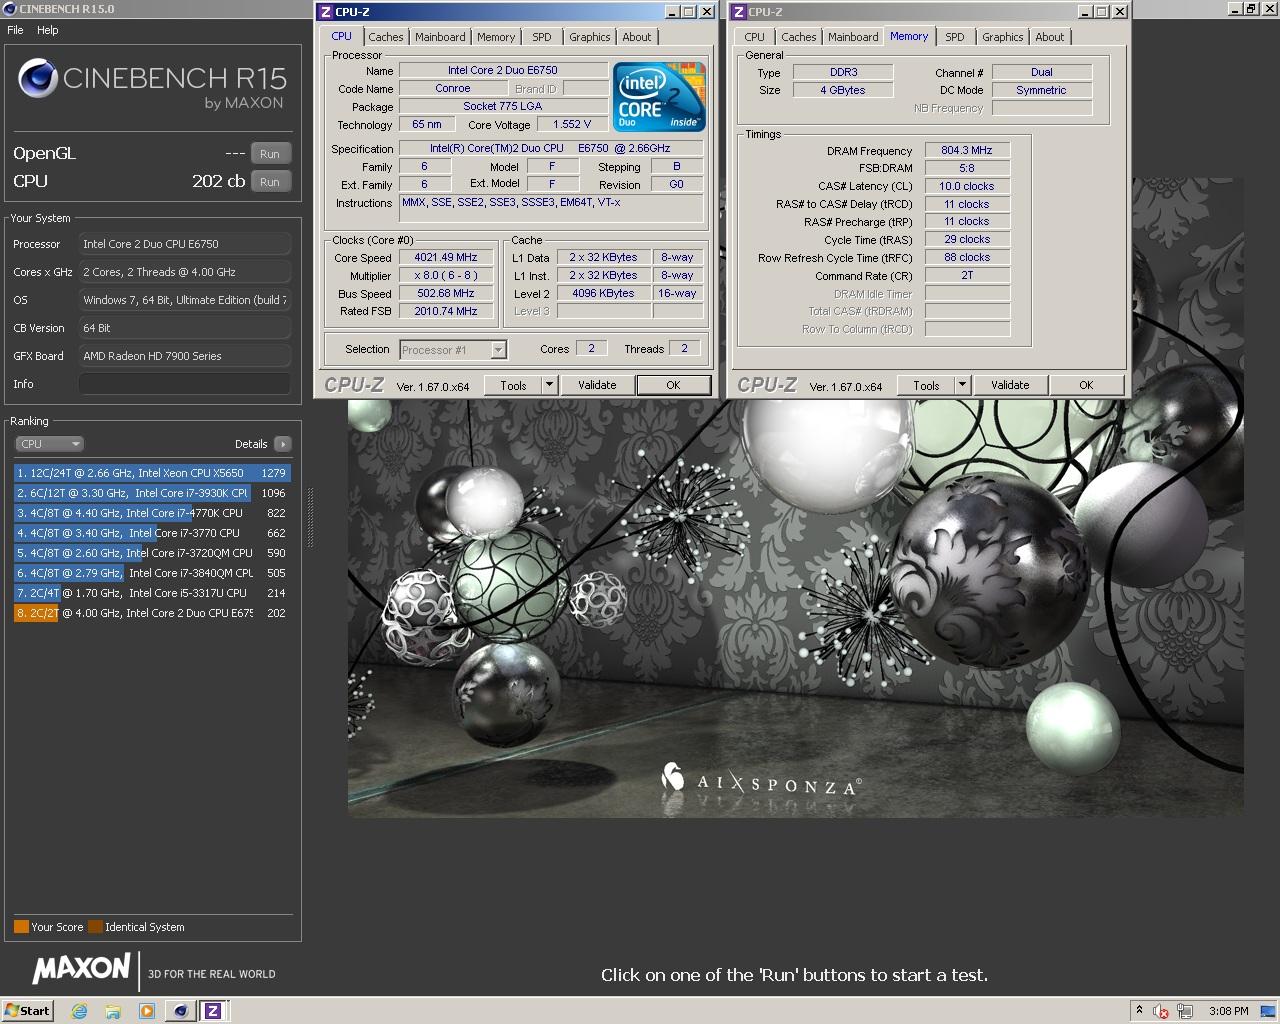1280x1024 pixels.
Task: Open Windows Explorer folder icon in taskbar
Action: pyautogui.click(x=113, y=1010)
